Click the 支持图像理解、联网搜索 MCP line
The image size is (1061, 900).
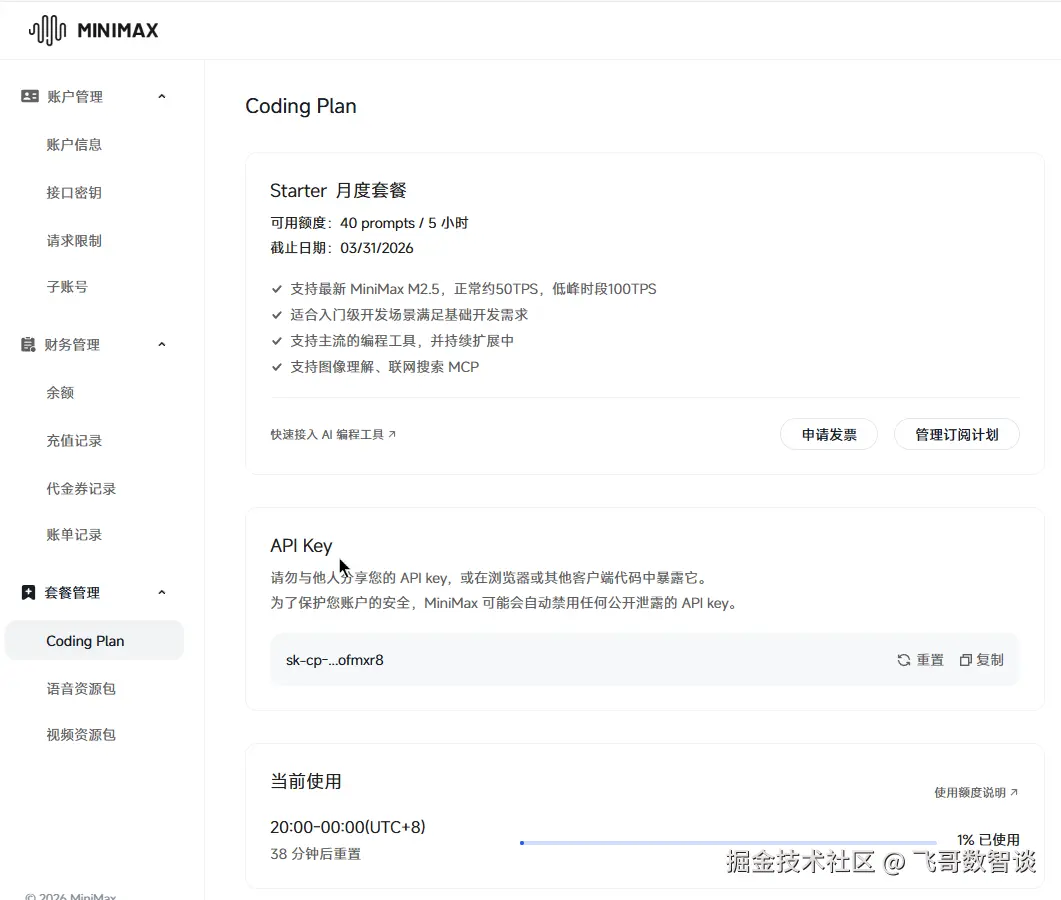coord(384,367)
